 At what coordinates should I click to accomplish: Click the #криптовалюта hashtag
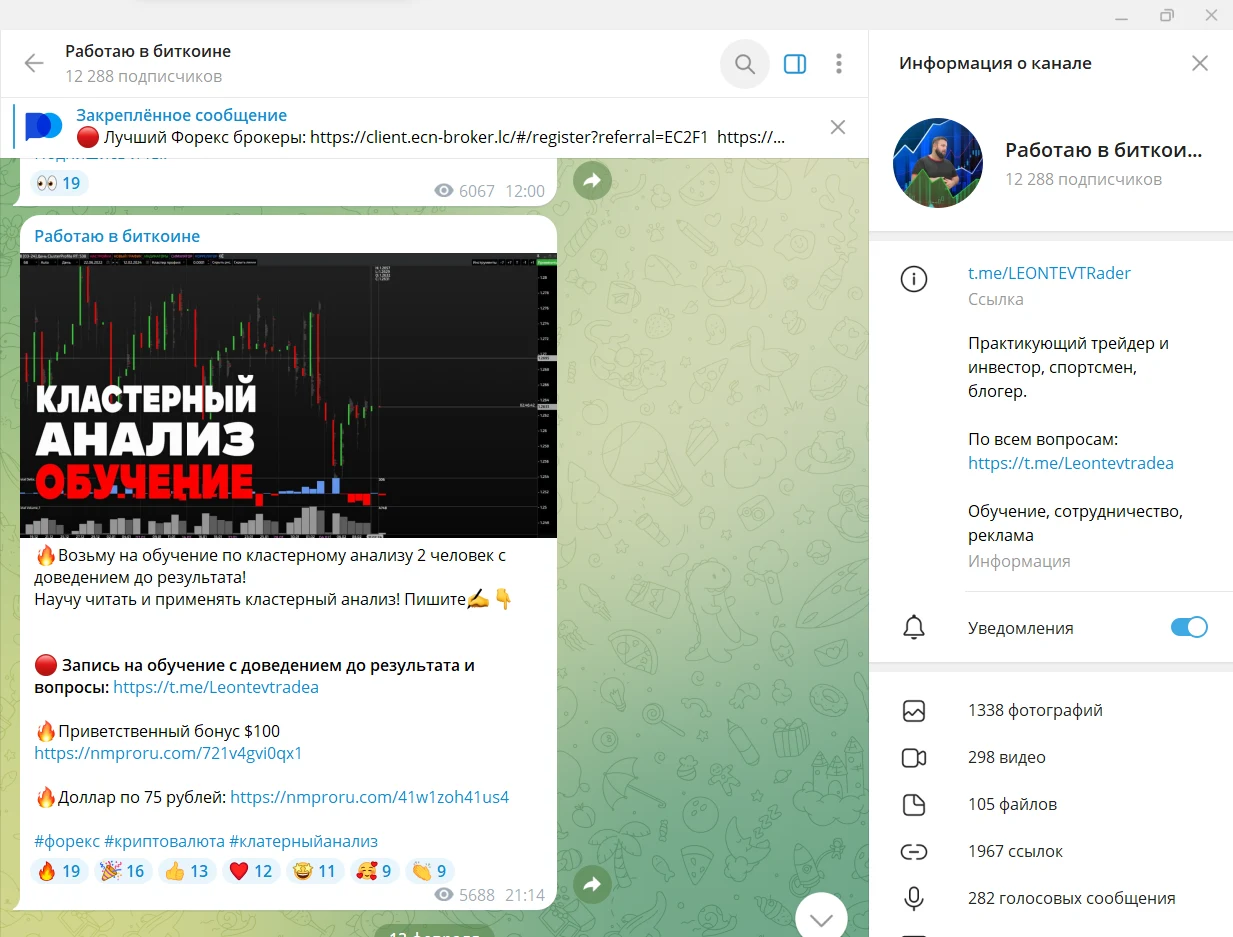pyautogui.click(x=164, y=842)
